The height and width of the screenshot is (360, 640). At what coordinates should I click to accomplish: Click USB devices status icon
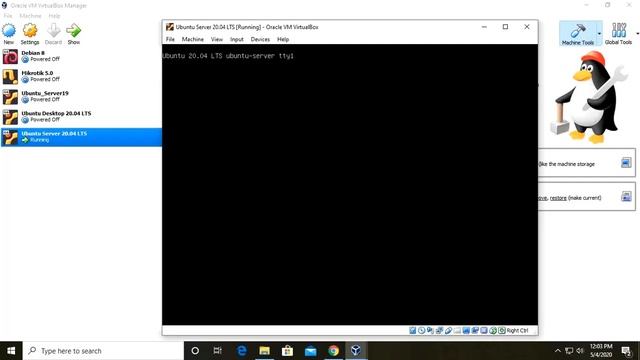[448, 331]
